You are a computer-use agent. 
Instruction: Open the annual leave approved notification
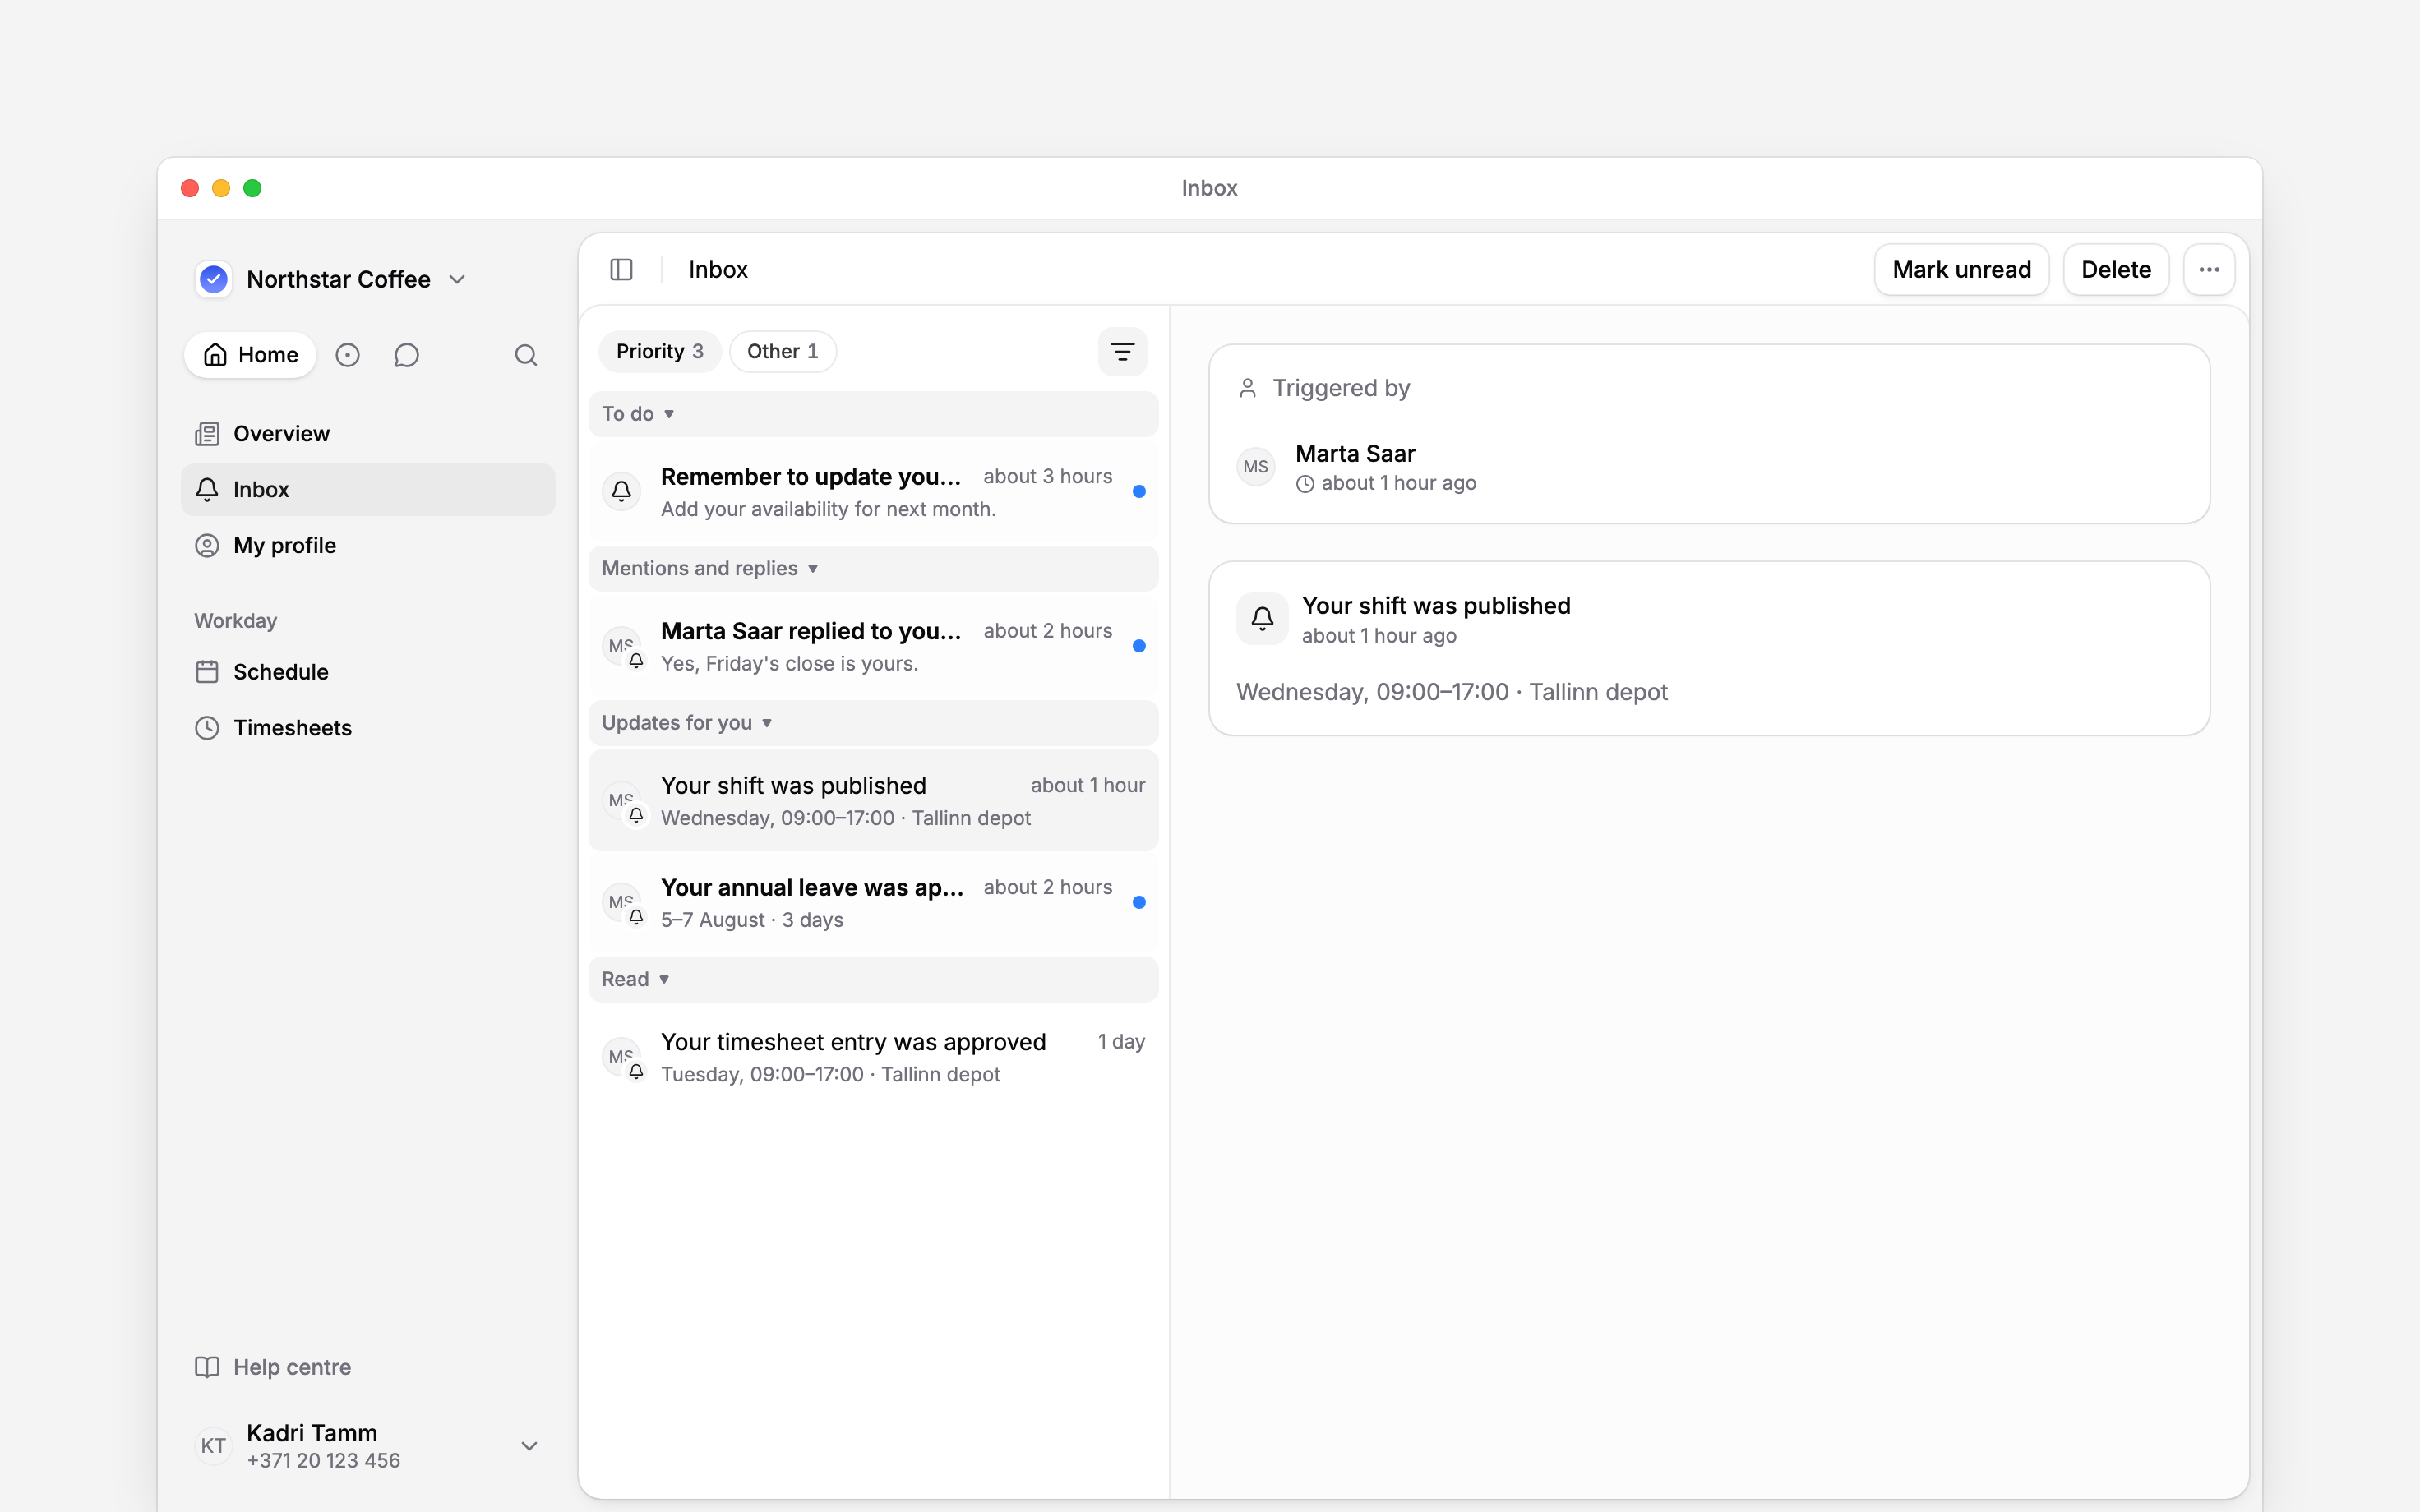(873, 903)
